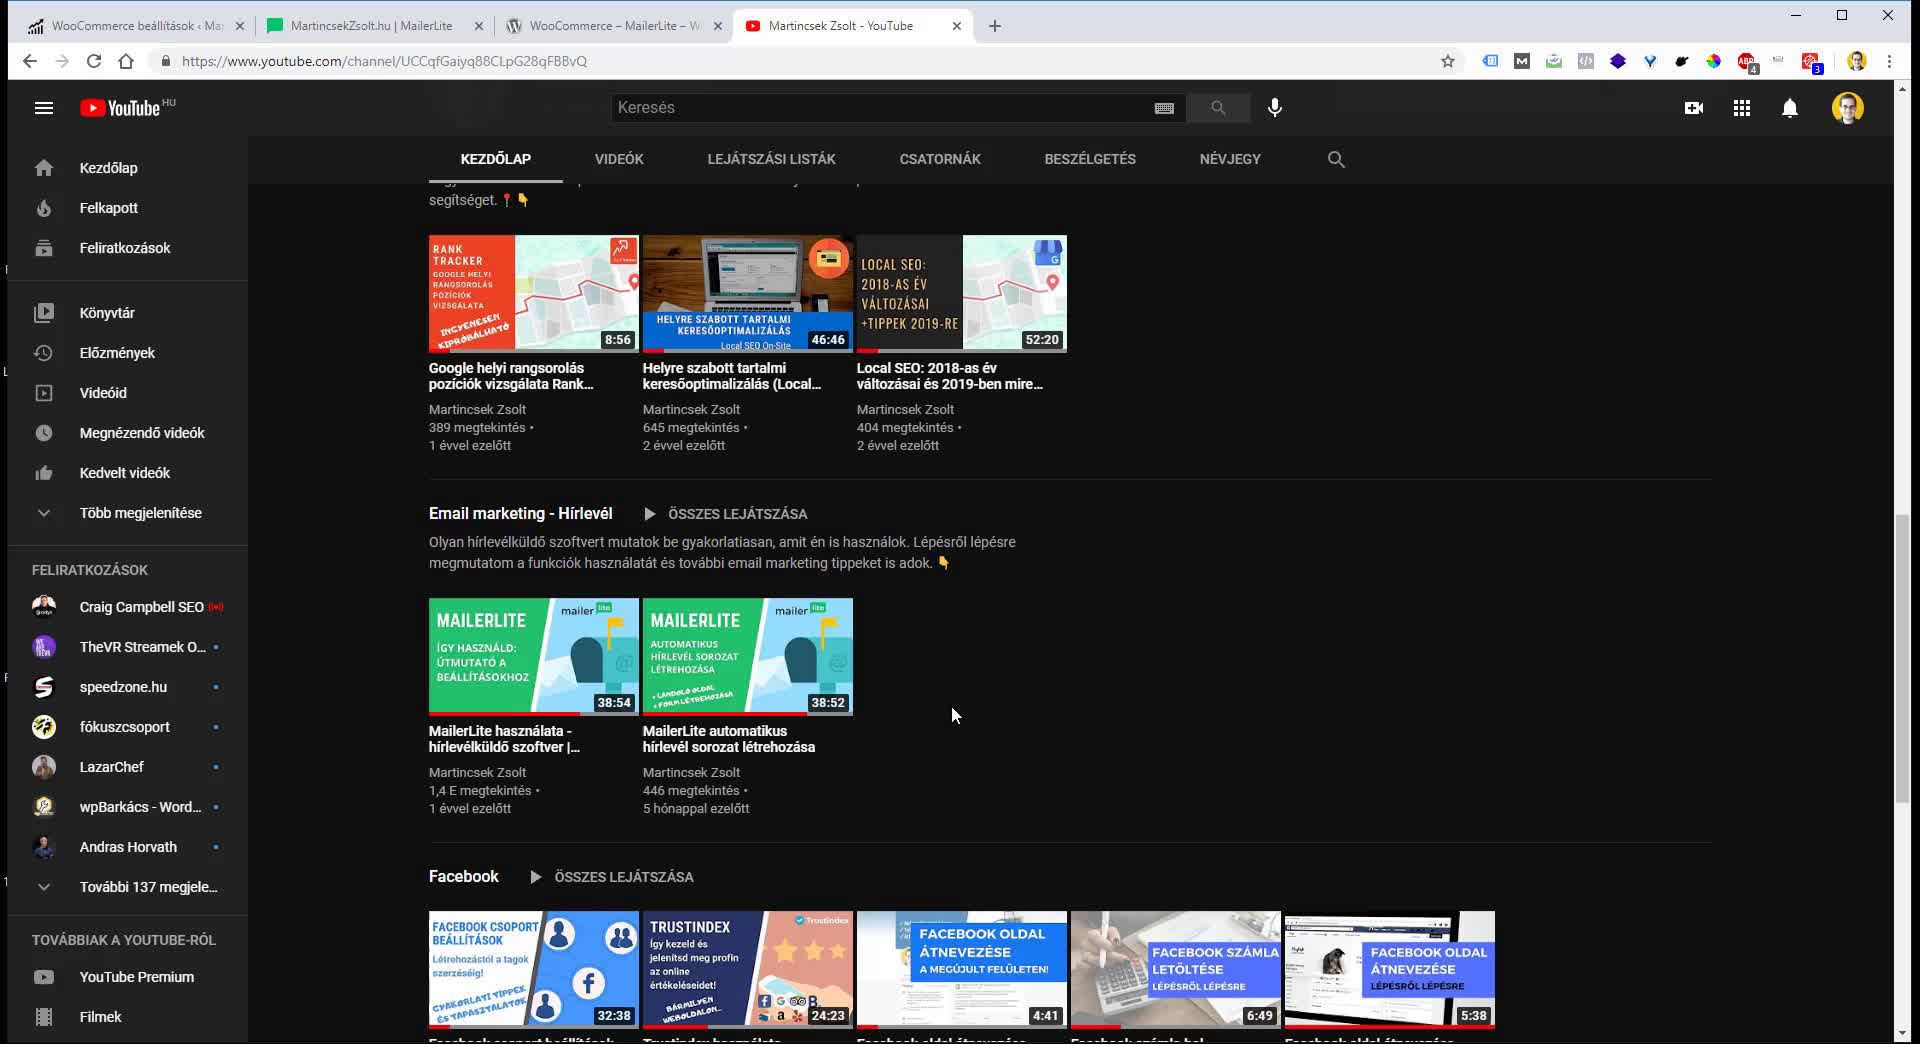Open speedzone.hu subscription channel
Viewport: 1920px width, 1044px height.
128,687
